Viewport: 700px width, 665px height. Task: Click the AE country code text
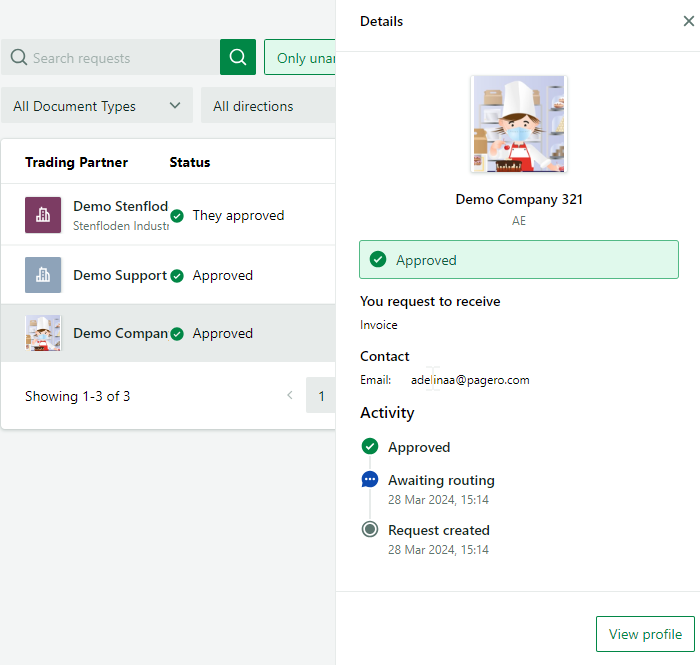coord(519,221)
